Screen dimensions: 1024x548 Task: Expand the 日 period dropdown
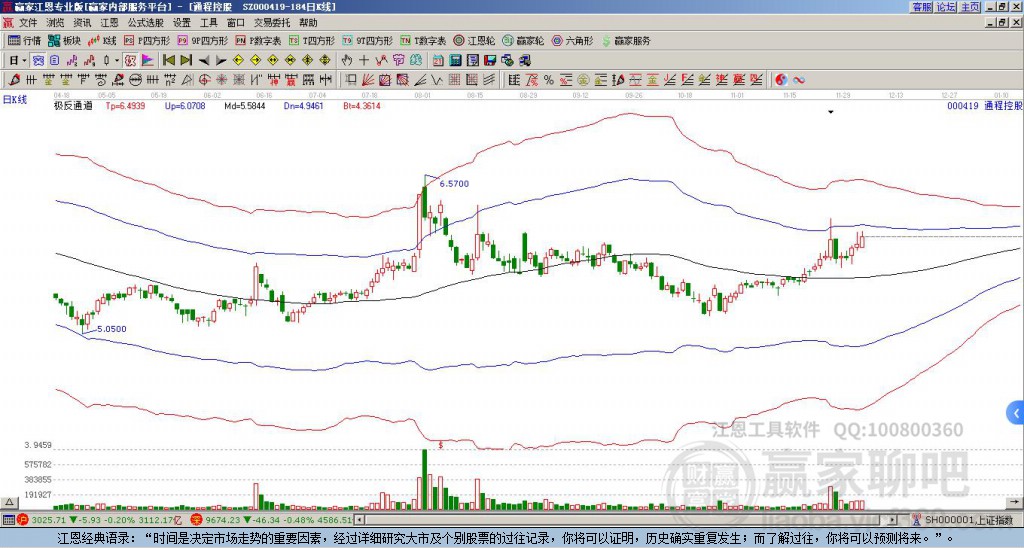click(x=24, y=60)
